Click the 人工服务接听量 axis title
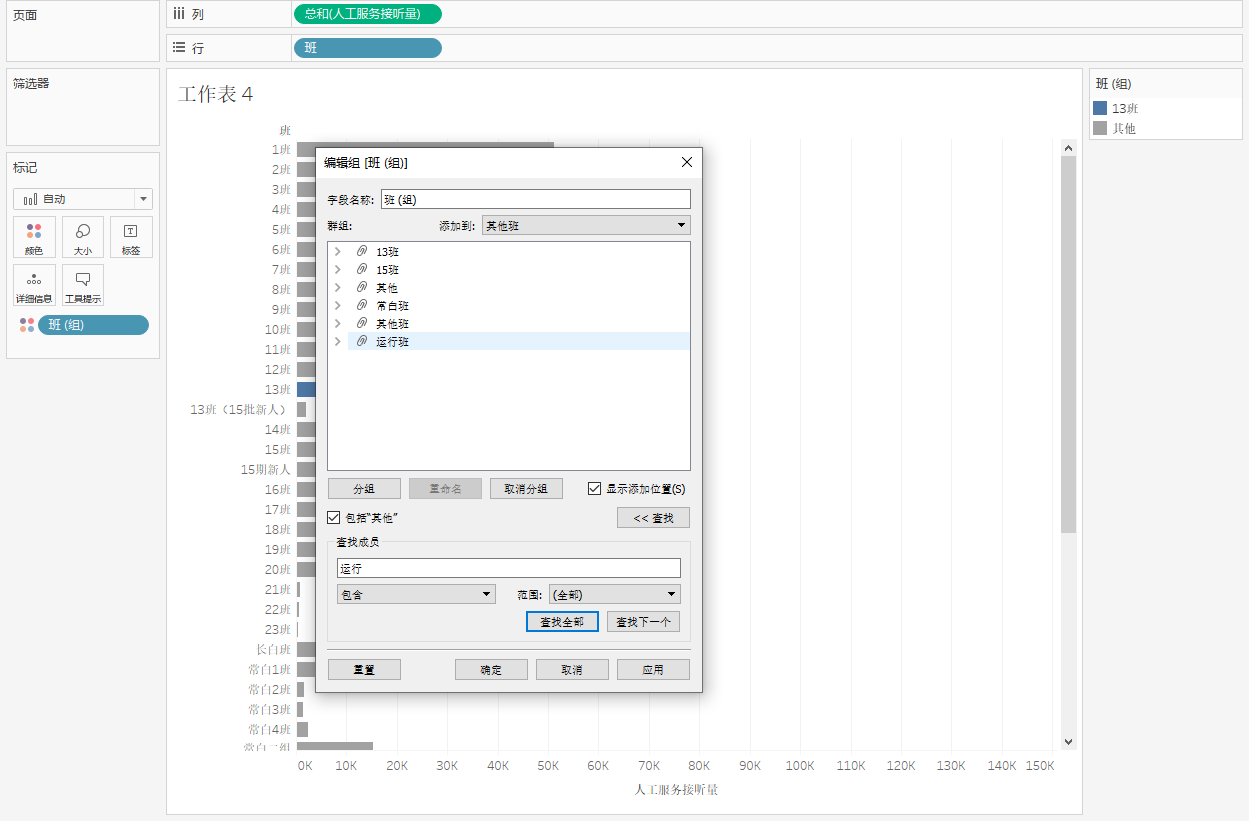 pyautogui.click(x=676, y=790)
